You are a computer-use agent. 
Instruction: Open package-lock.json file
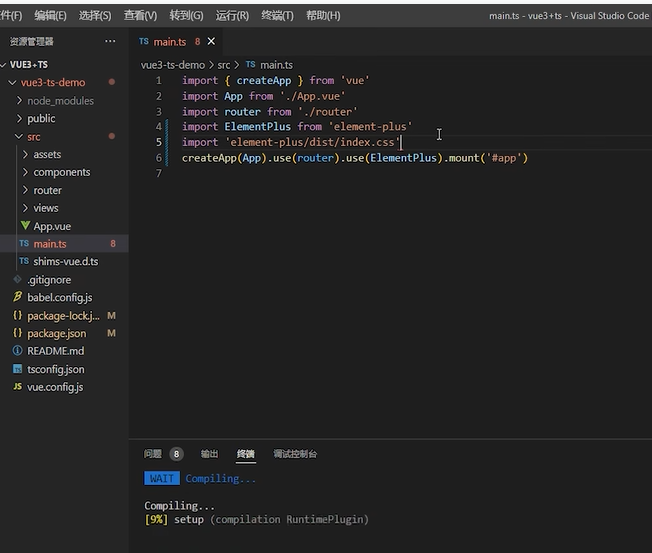coord(63,316)
